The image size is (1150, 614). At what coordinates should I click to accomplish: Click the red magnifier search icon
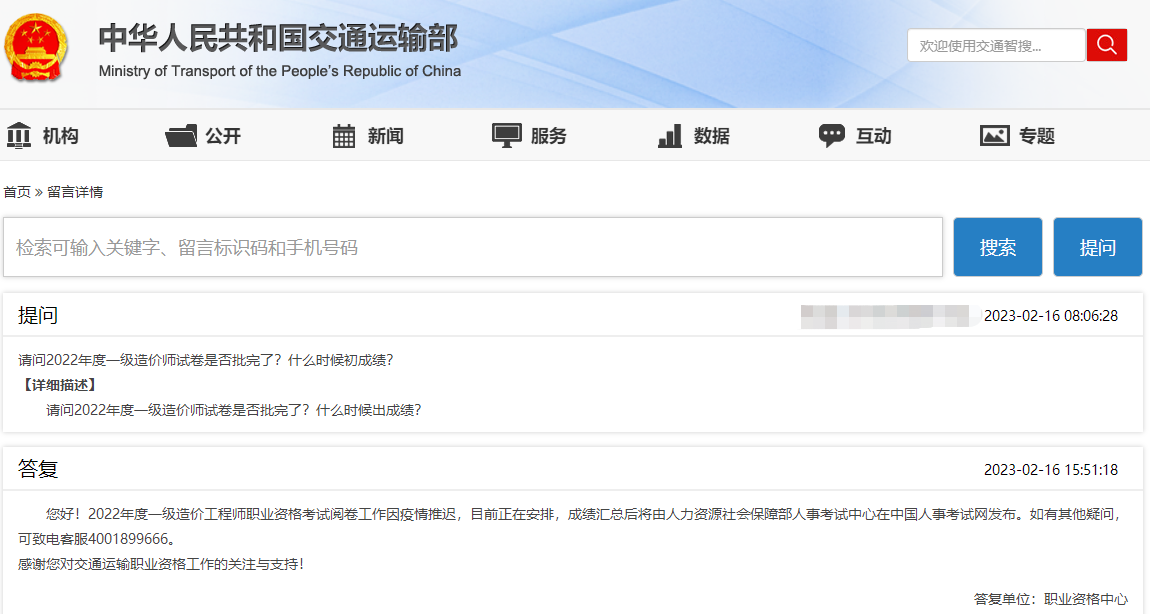(1106, 44)
